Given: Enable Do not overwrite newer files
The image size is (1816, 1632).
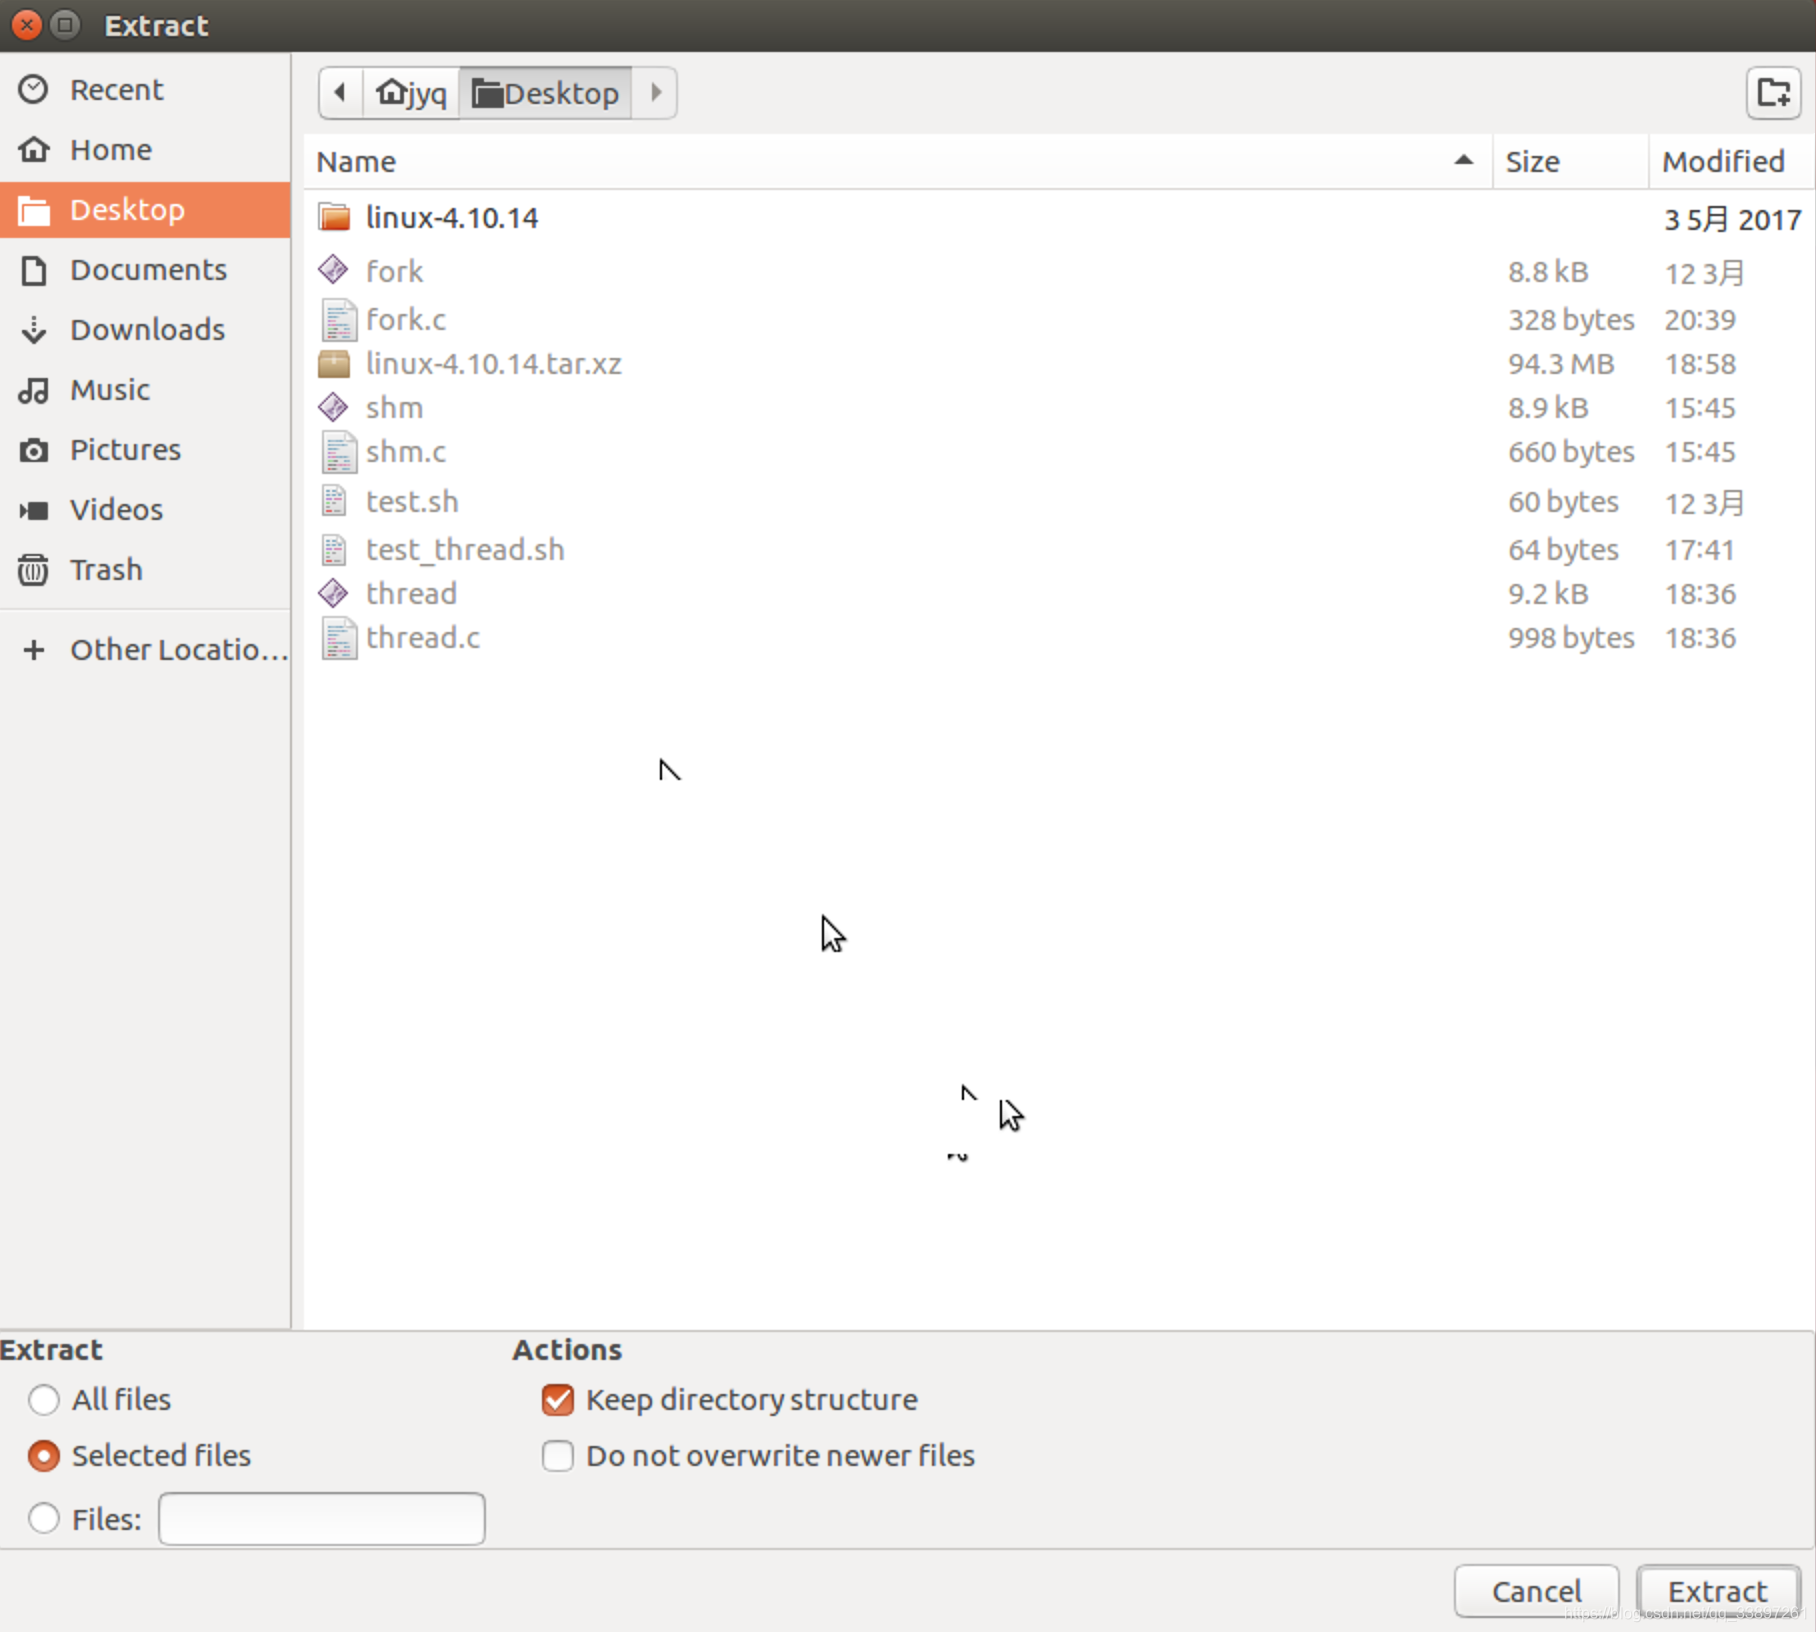Looking at the screenshot, I should (x=557, y=1456).
